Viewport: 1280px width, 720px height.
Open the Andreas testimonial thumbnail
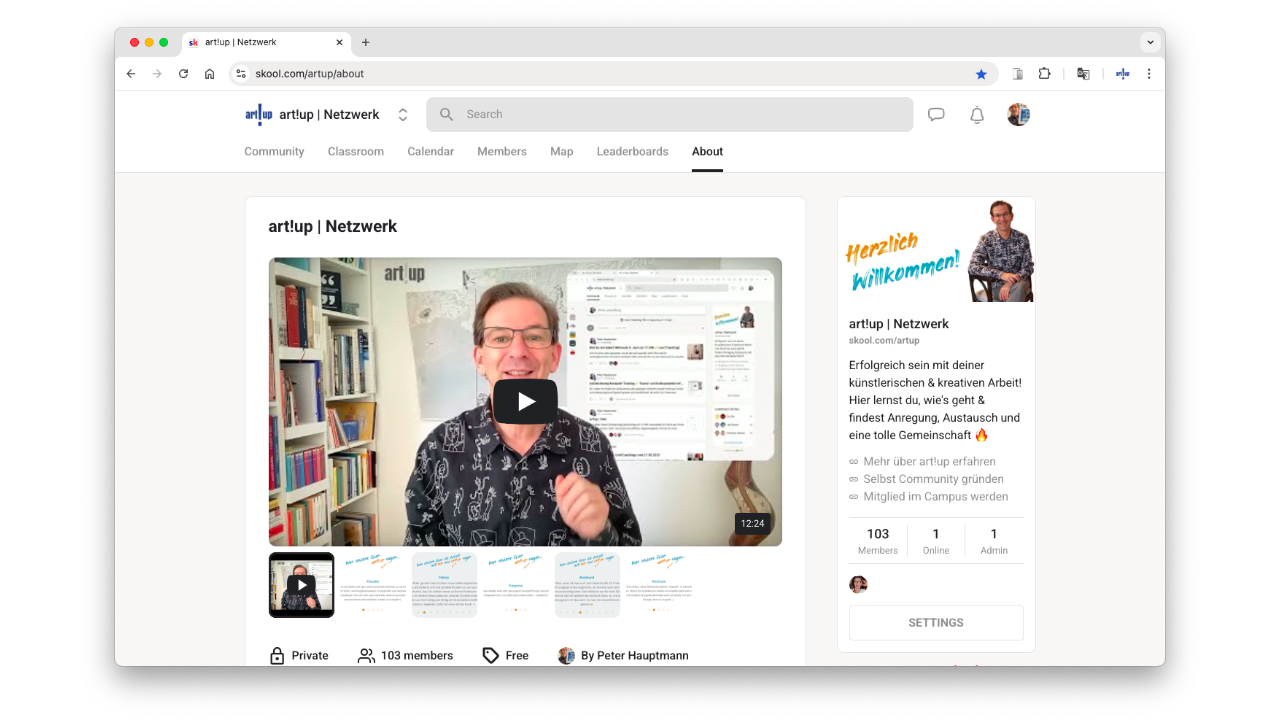(x=659, y=585)
